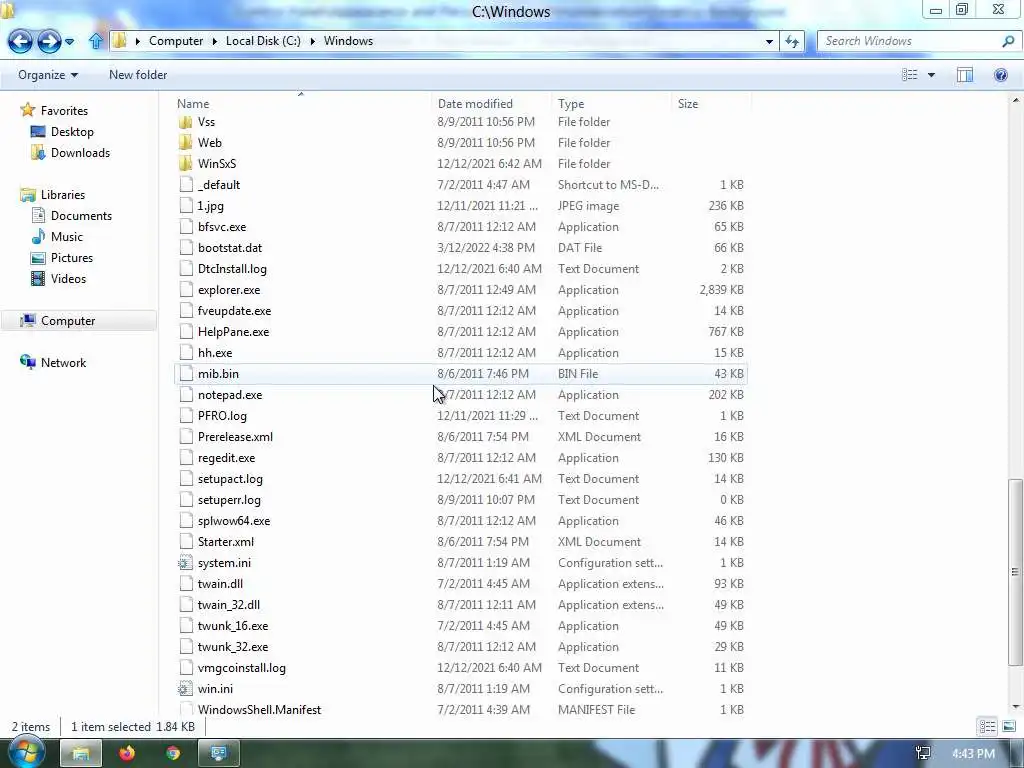This screenshot has height=768, width=1024.
Task: Open the Music library
Action: pyautogui.click(x=67, y=236)
